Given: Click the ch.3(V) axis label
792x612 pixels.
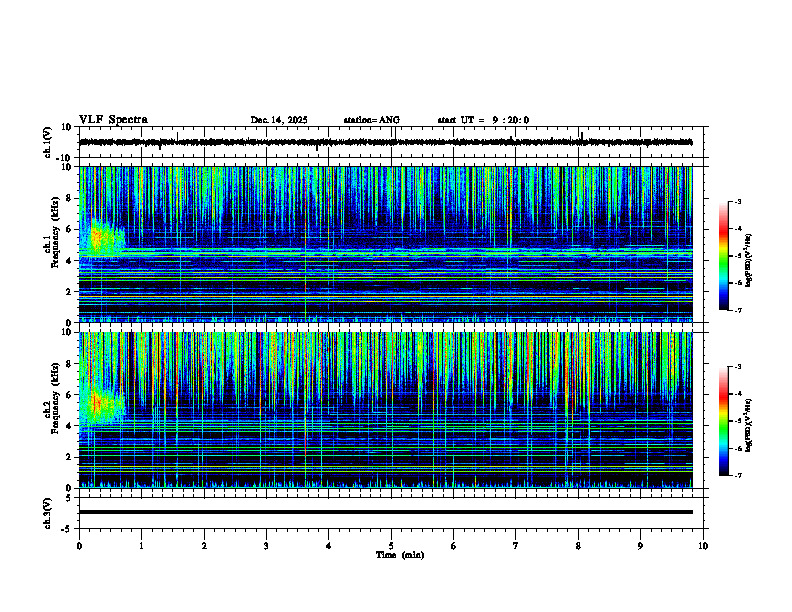Looking at the screenshot, I should click(x=48, y=513).
